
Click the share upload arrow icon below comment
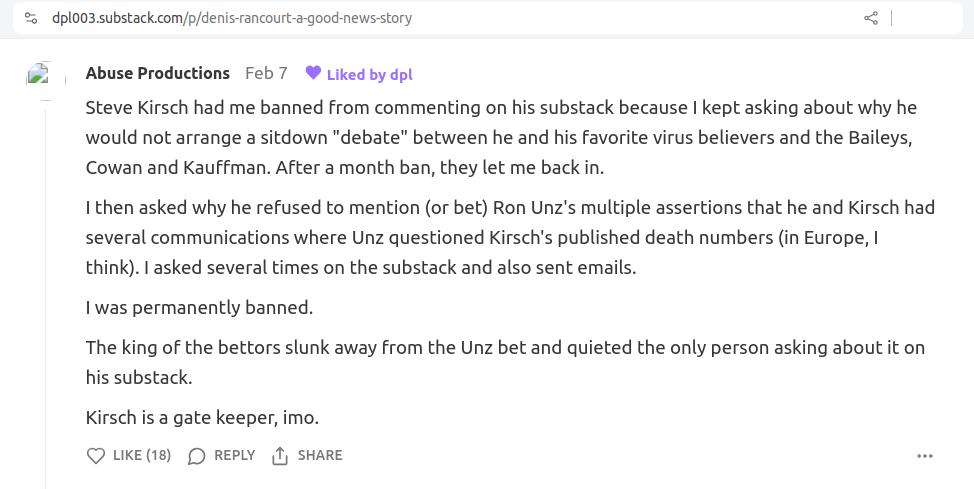[280, 456]
